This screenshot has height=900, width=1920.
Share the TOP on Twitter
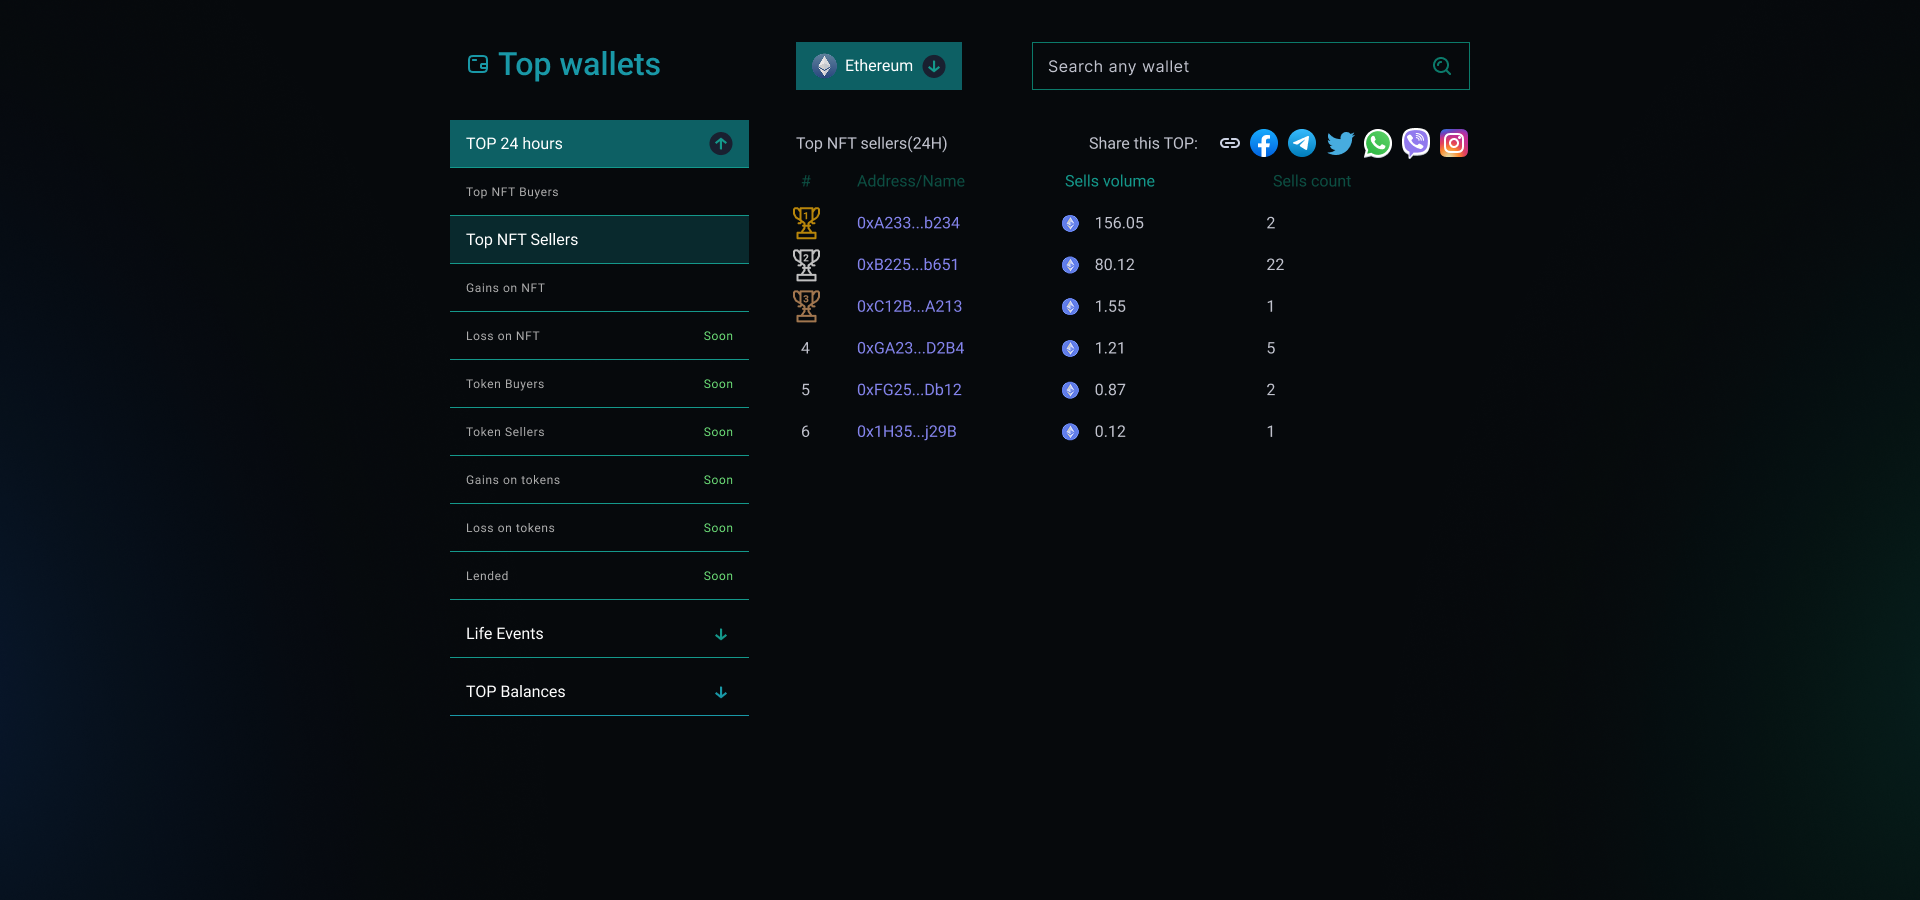click(x=1339, y=143)
